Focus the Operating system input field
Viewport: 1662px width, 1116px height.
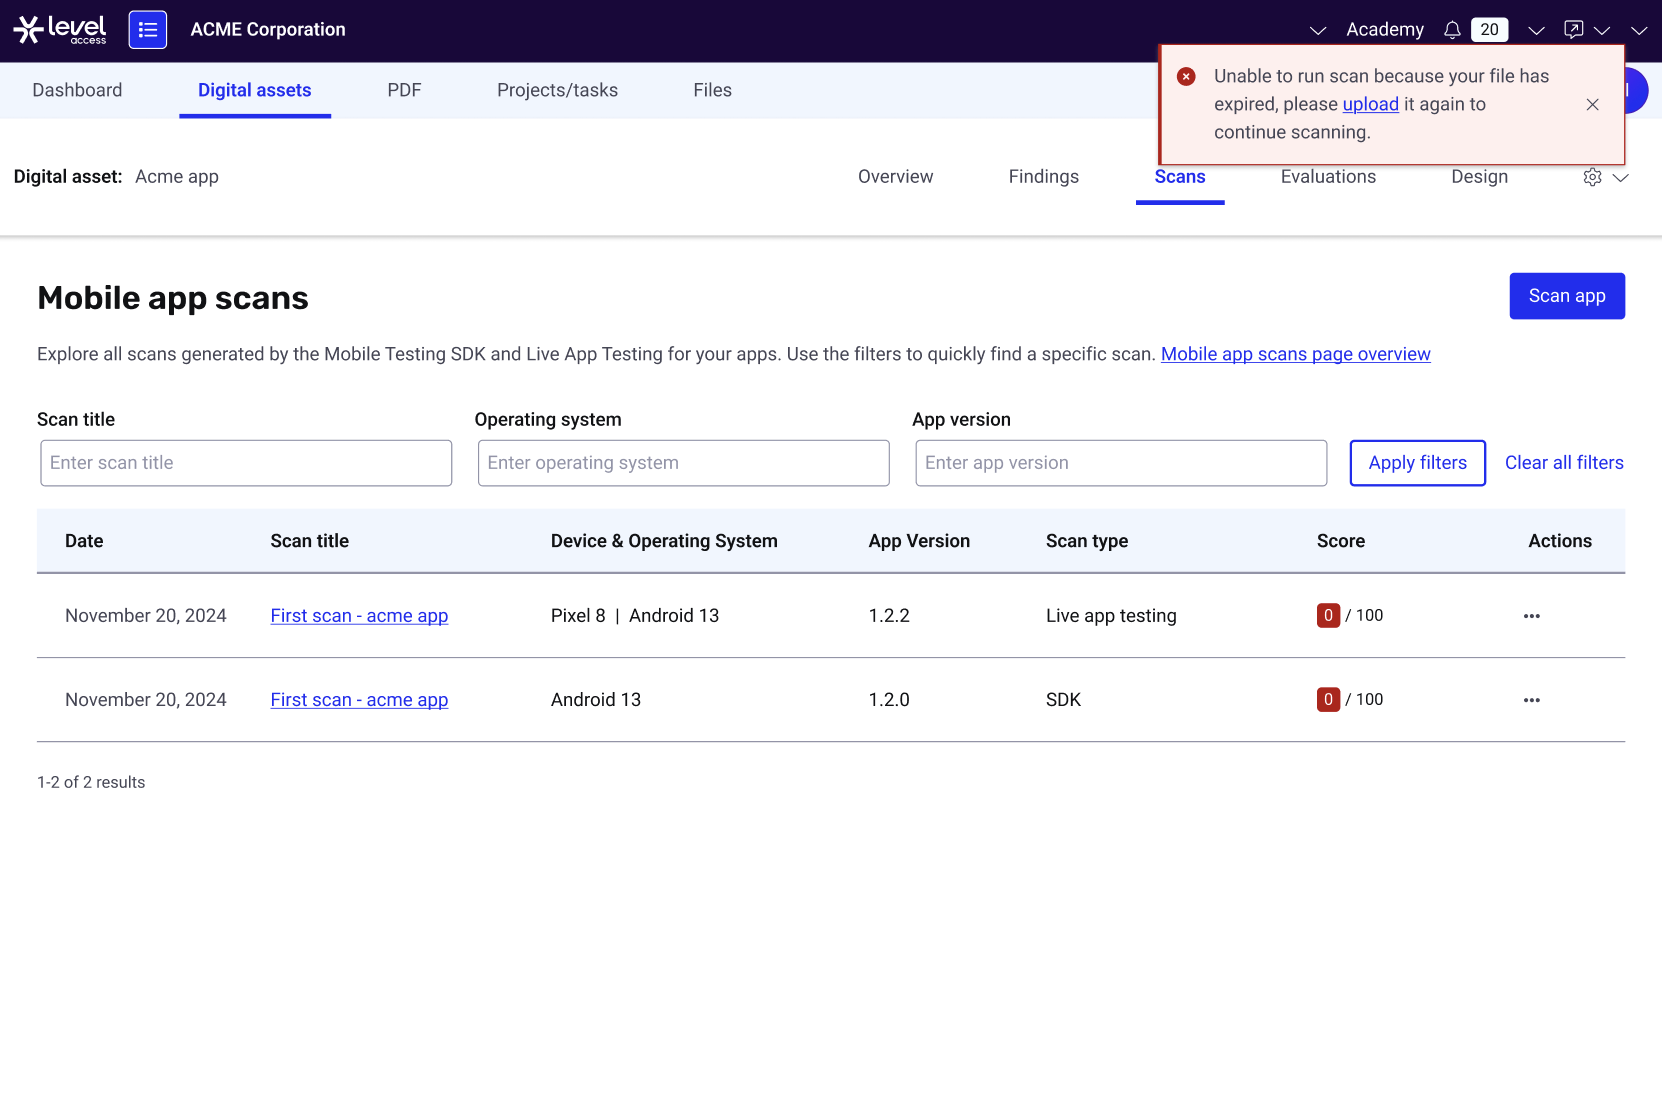pos(683,463)
